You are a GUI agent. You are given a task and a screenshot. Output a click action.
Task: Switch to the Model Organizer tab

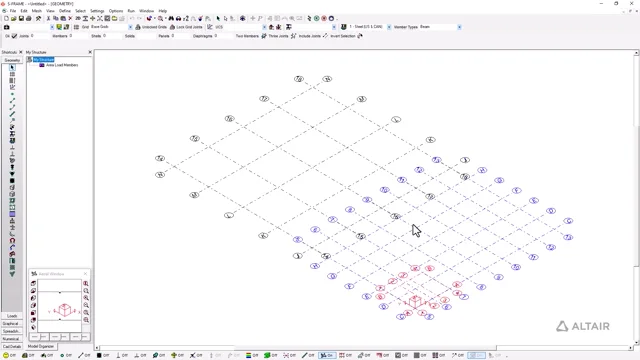[41, 346]
